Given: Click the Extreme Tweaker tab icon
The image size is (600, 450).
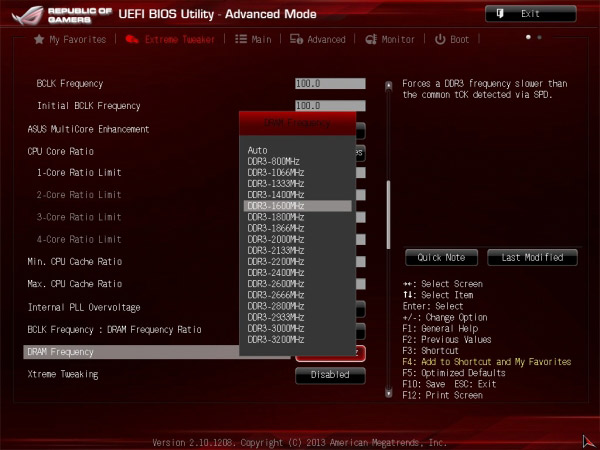Looking at the screenshot, I should click(x=132, y=39).
